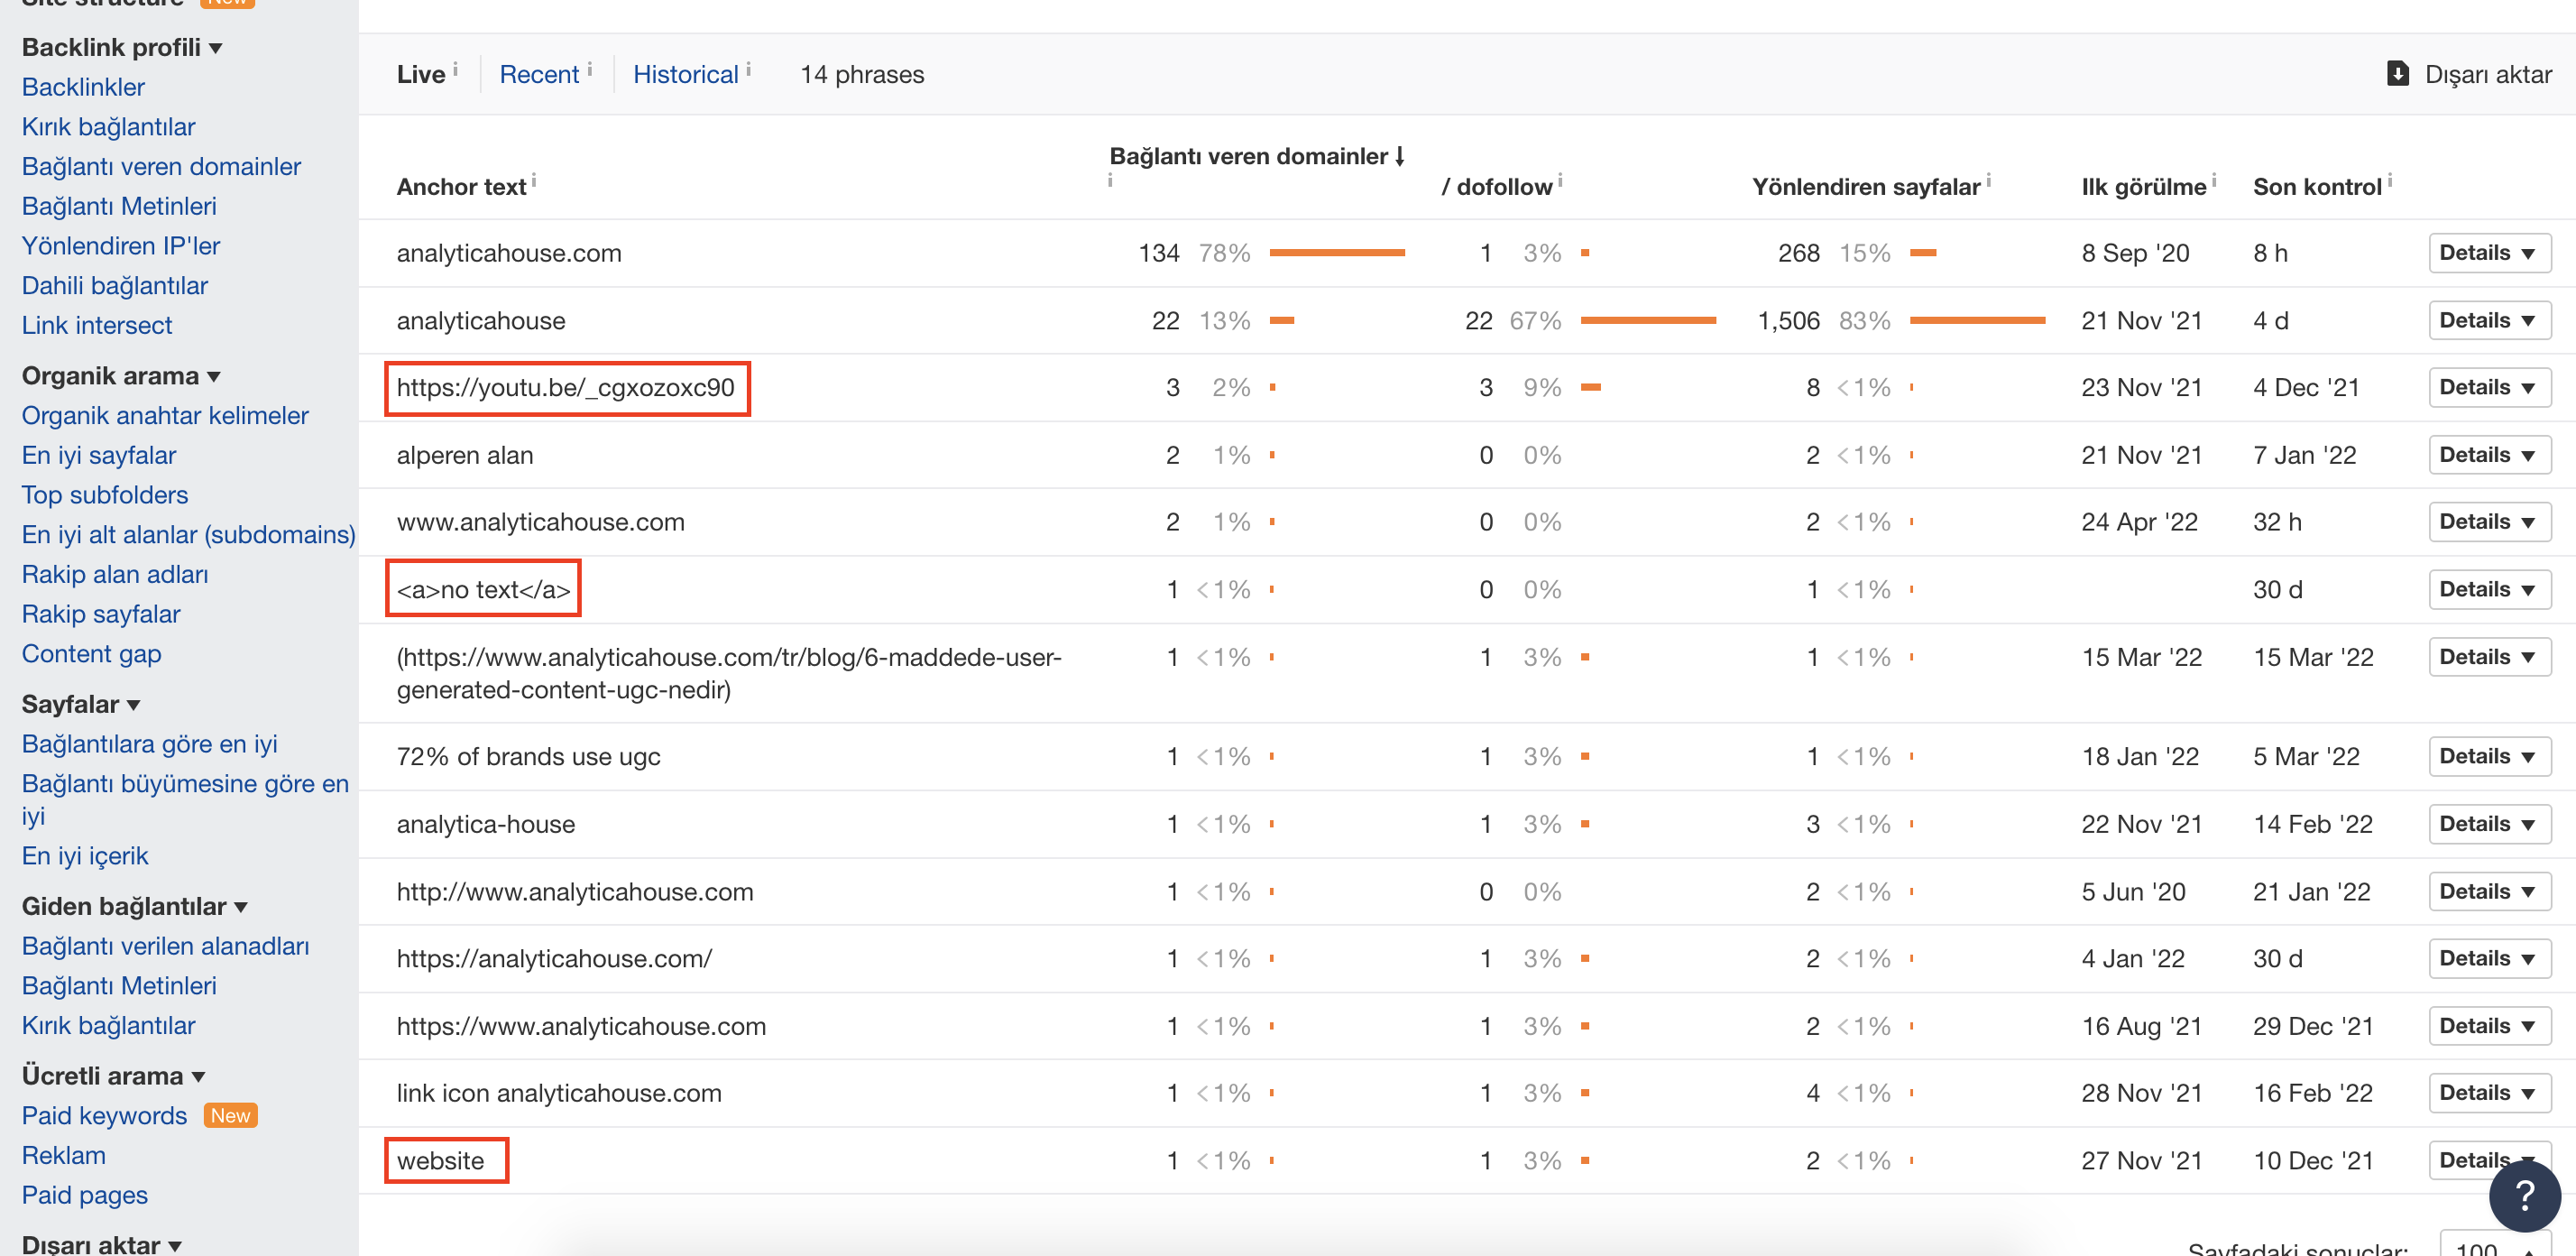The image size is (2576, 1256).
Task: Click the 14 phrases count label
Action: point(861,74)
